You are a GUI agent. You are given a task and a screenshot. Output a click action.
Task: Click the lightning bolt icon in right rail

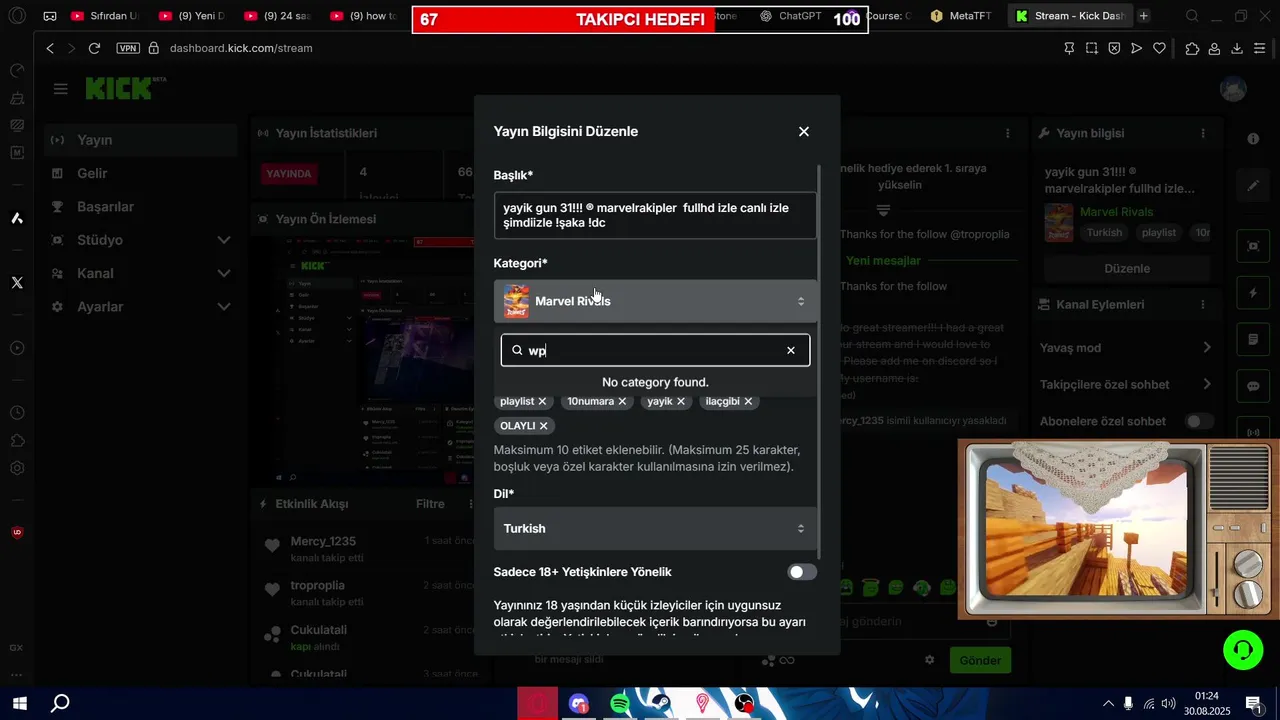click(x=1253, y=293)
